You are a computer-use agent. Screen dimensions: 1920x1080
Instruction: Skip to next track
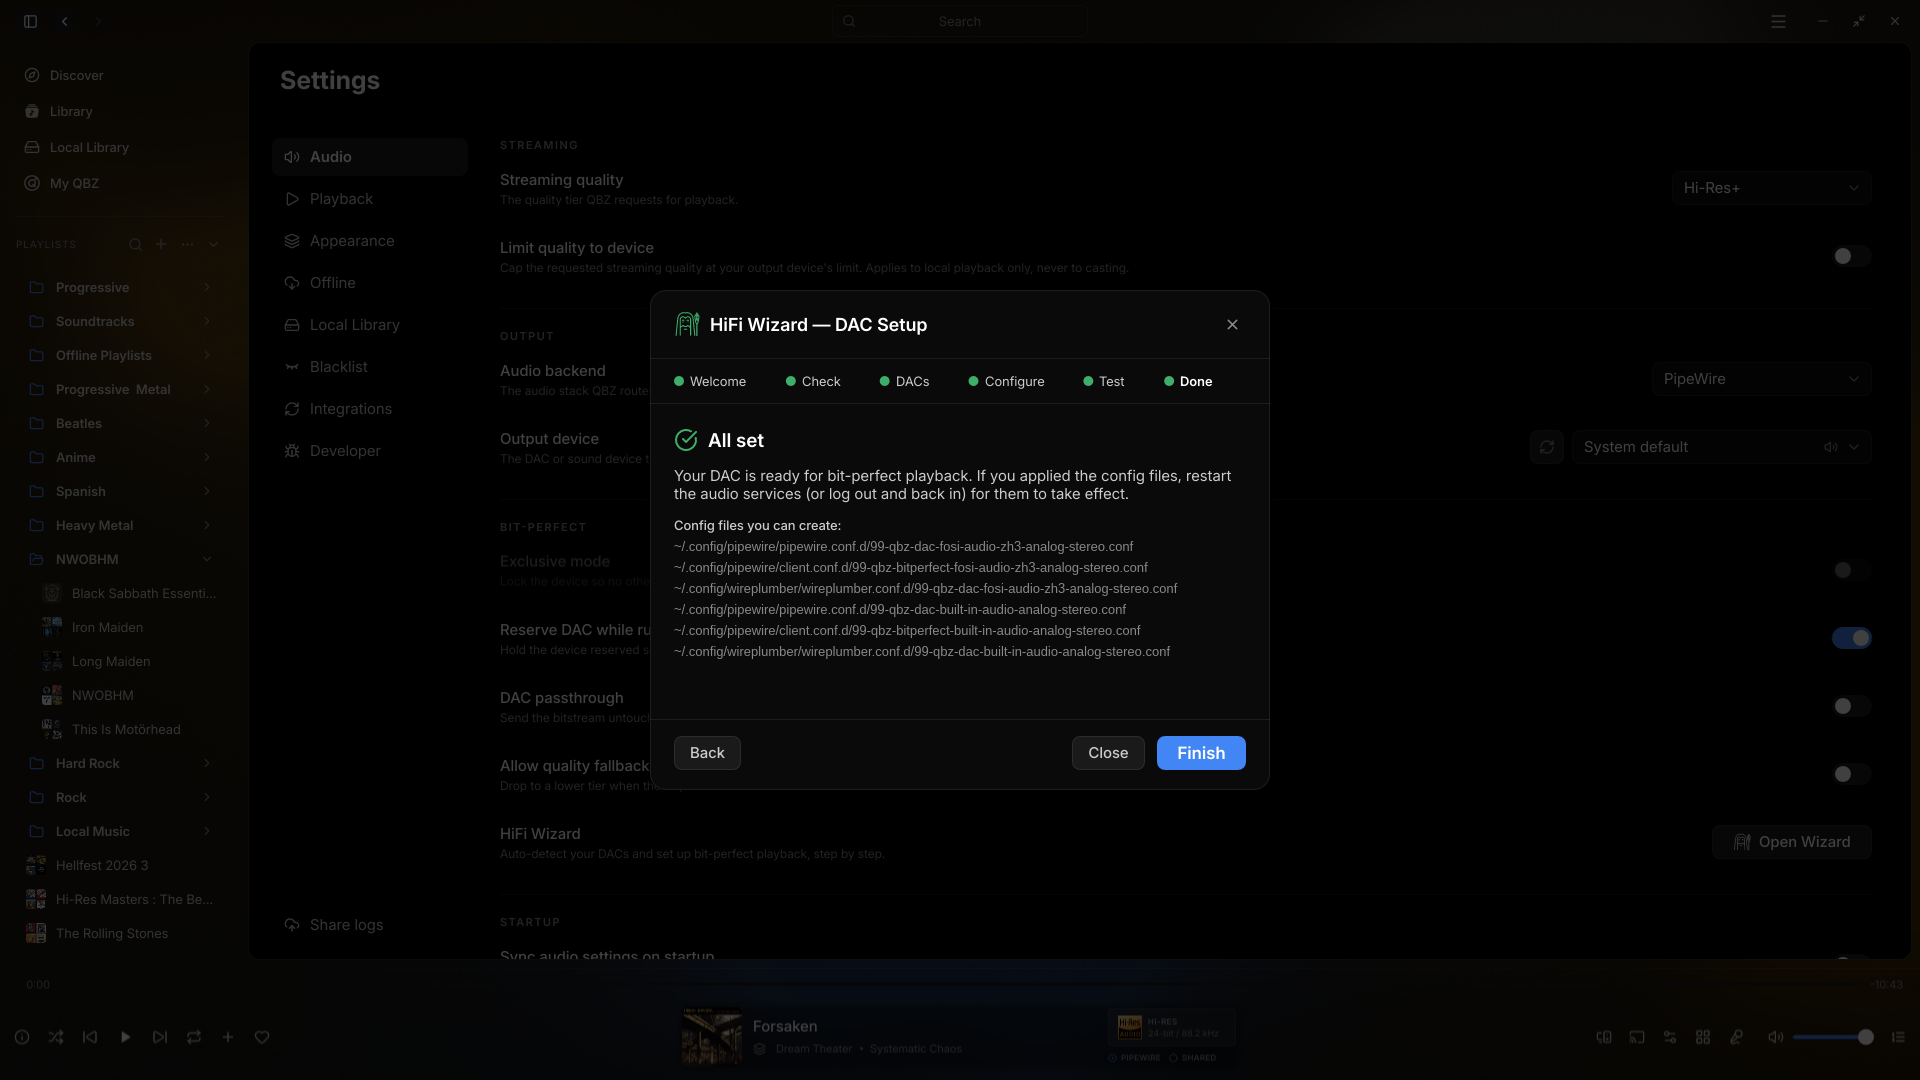(x=160, y=1037)
